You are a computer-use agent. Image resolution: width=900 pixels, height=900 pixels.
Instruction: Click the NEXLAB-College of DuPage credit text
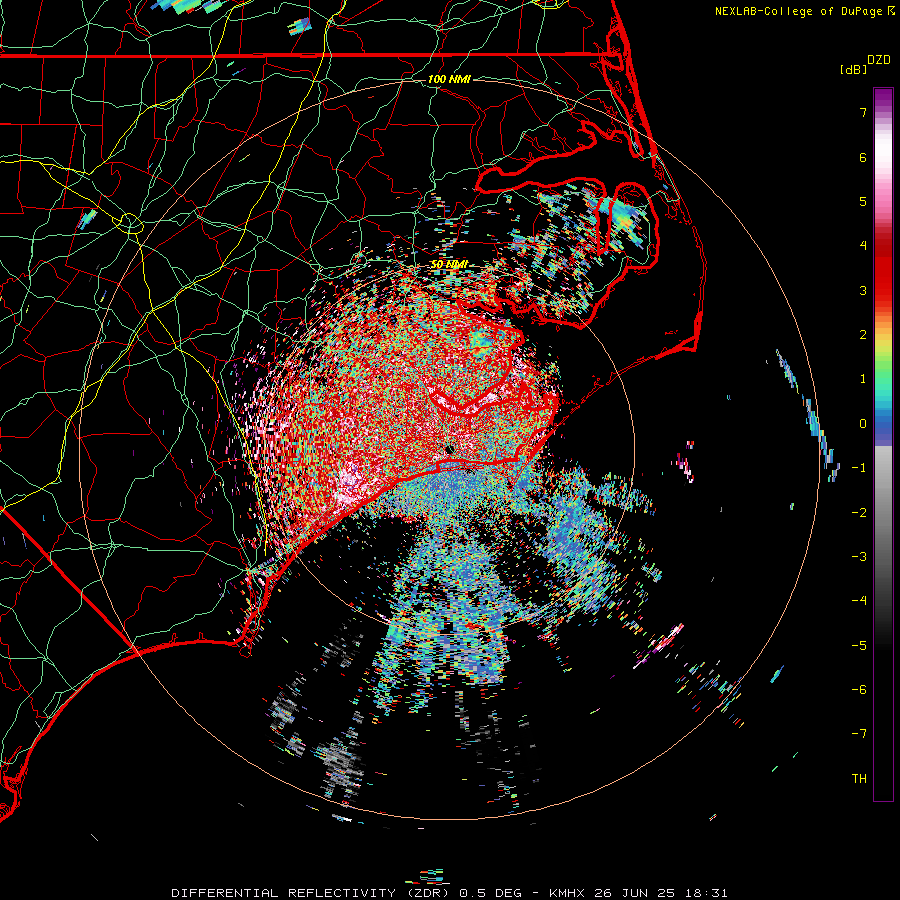tap(798, 11)
